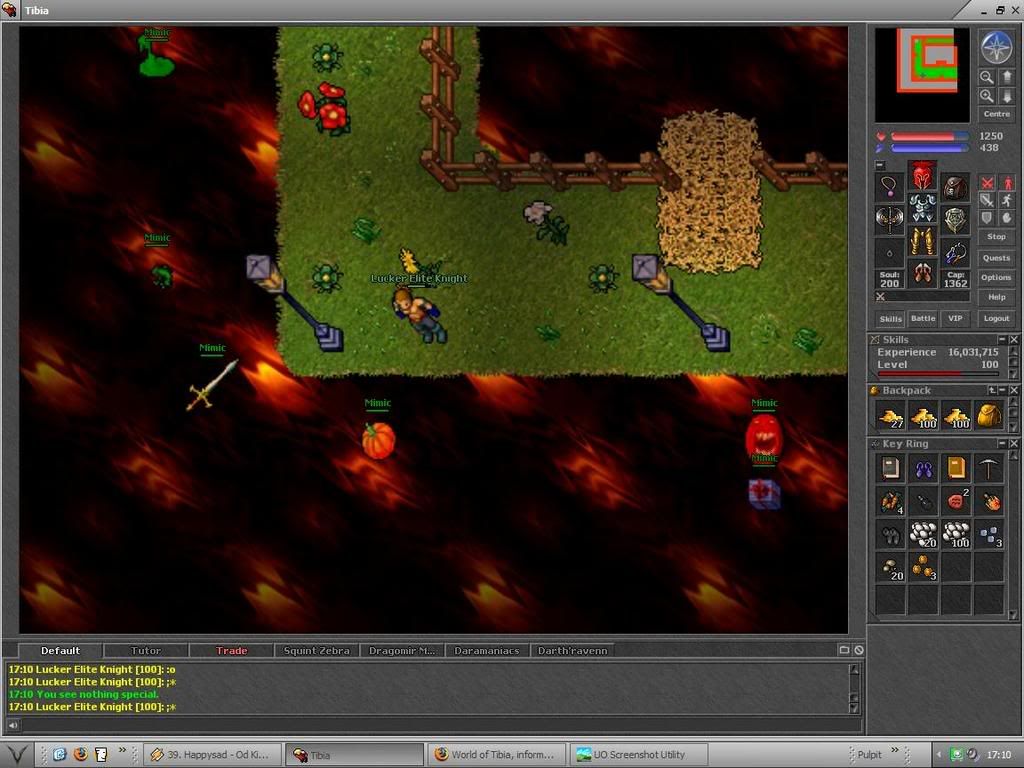
Task: Click the compass rose beside the minimap
Action: pyautogui.click(x=997, y=47)
